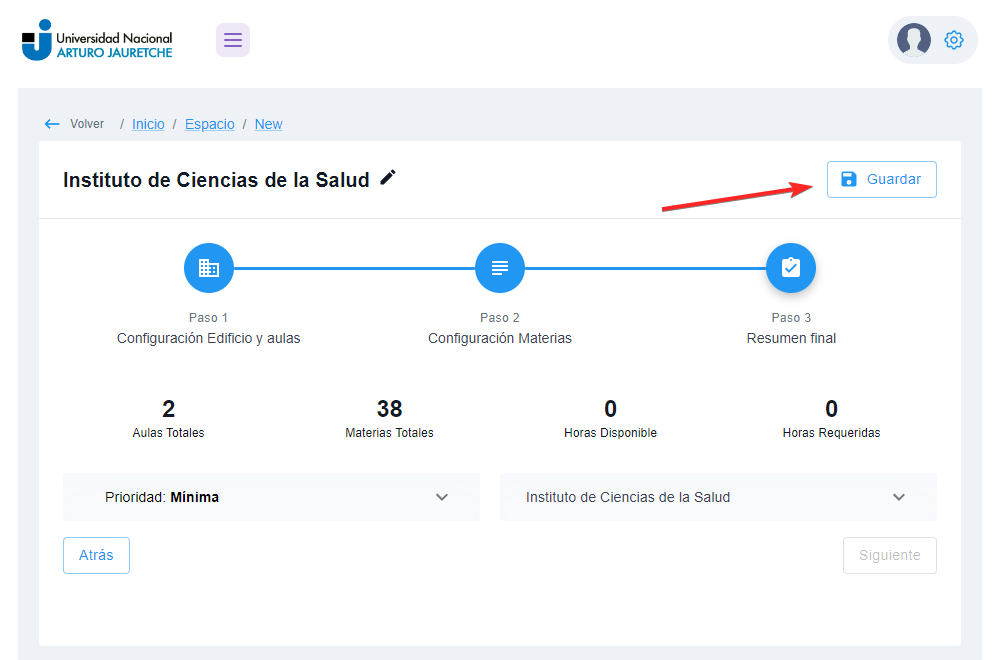
Task: Click Paso 2 Materias step icon
Action: [x=500, y=268]
